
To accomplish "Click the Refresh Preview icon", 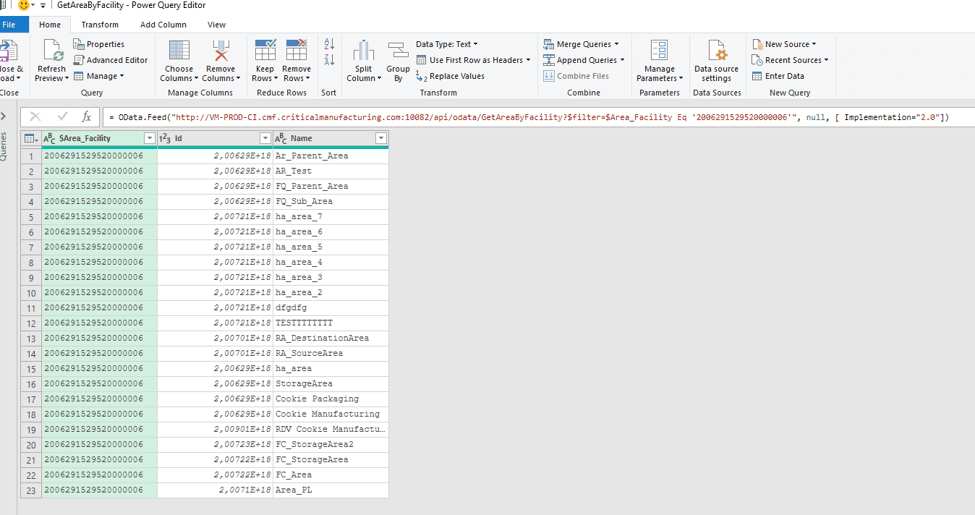I will point(52,52).
